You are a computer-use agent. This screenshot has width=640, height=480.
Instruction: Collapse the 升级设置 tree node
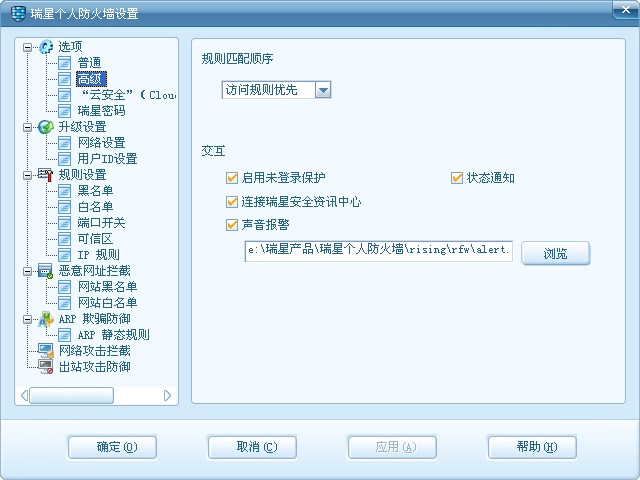(x=27, y=127)
